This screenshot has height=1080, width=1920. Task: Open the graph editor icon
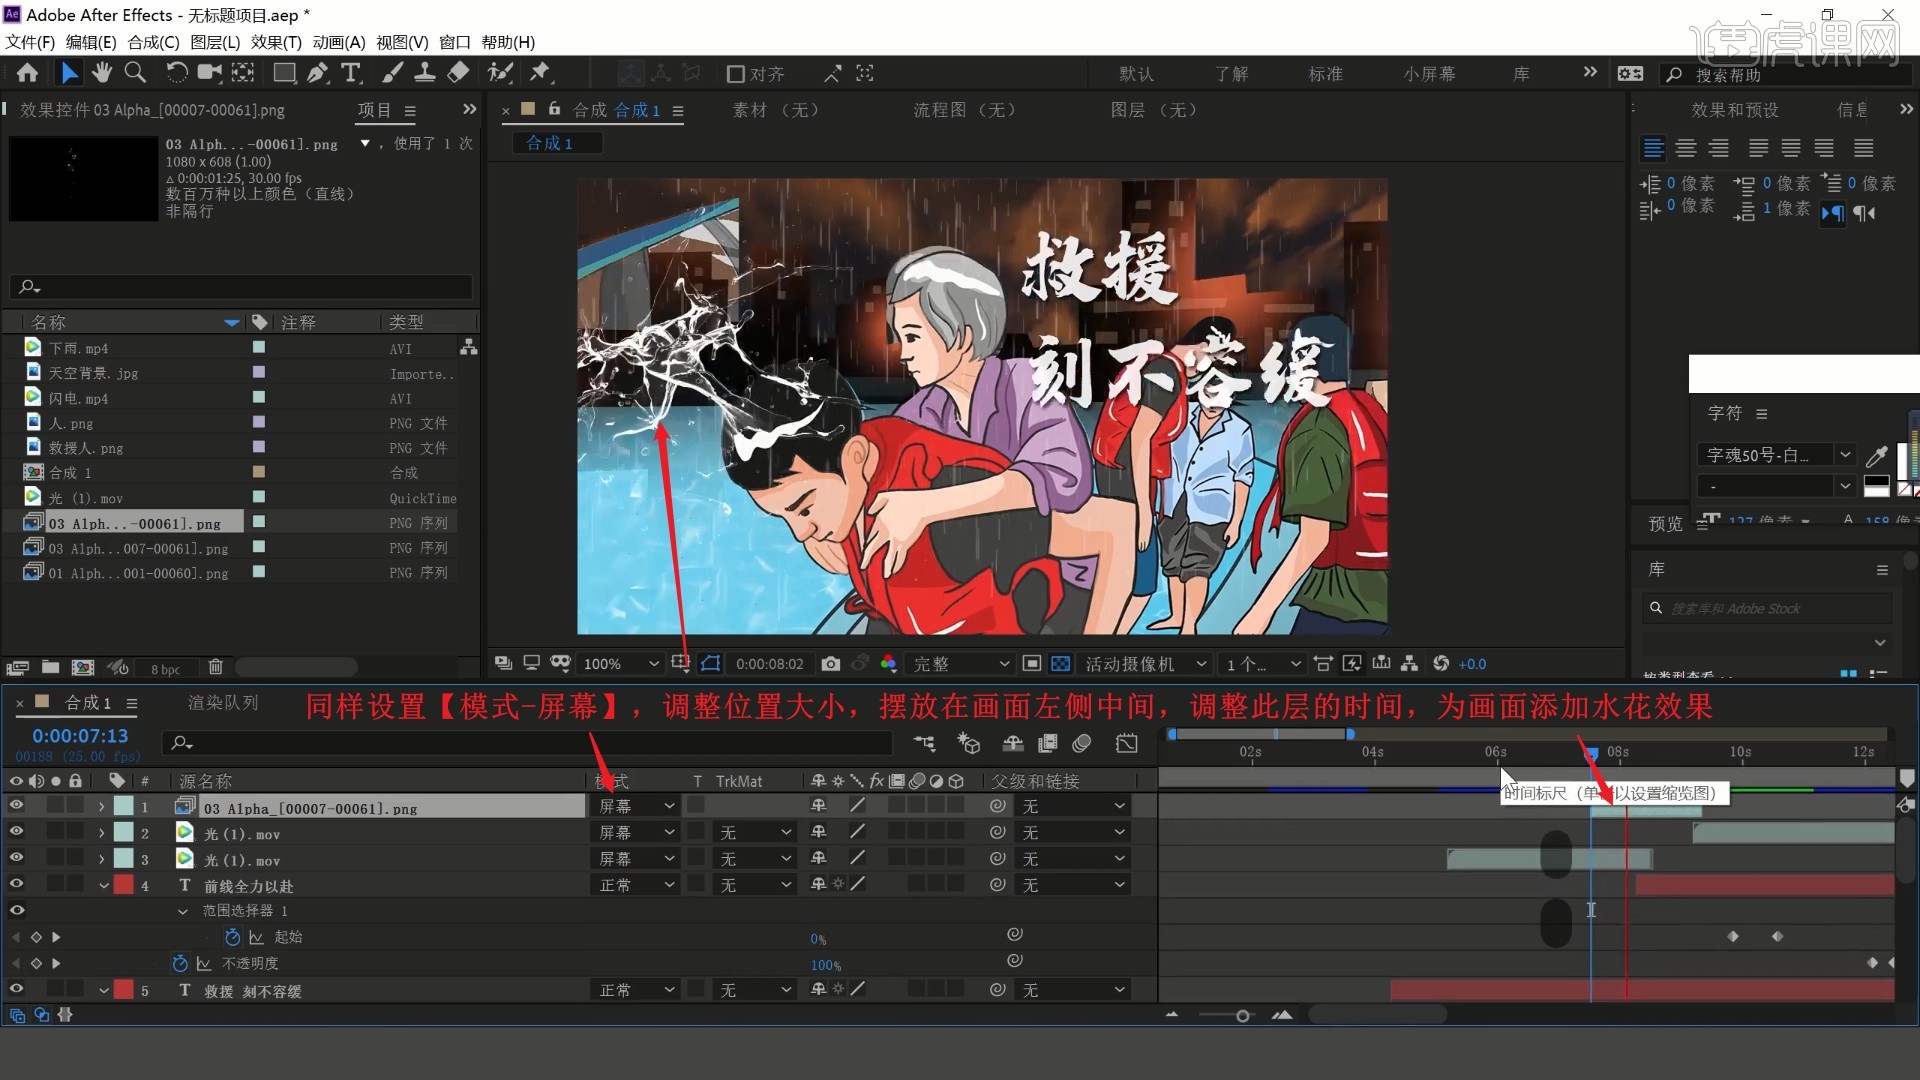tap(1127, 743)
